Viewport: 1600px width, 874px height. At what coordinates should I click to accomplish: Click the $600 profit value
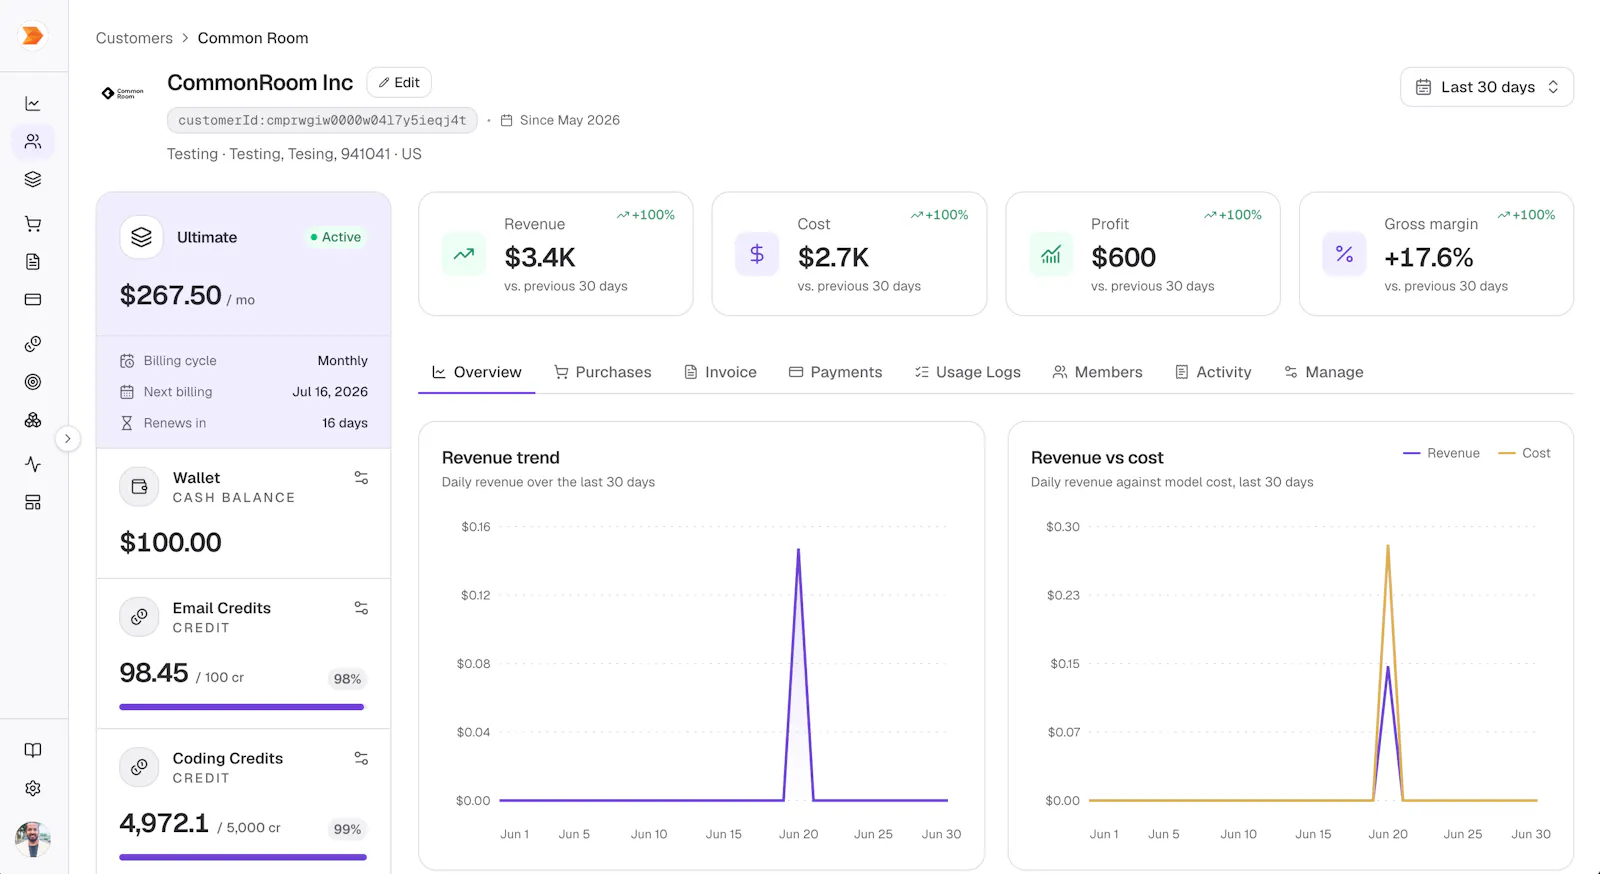pos(1124,257)
